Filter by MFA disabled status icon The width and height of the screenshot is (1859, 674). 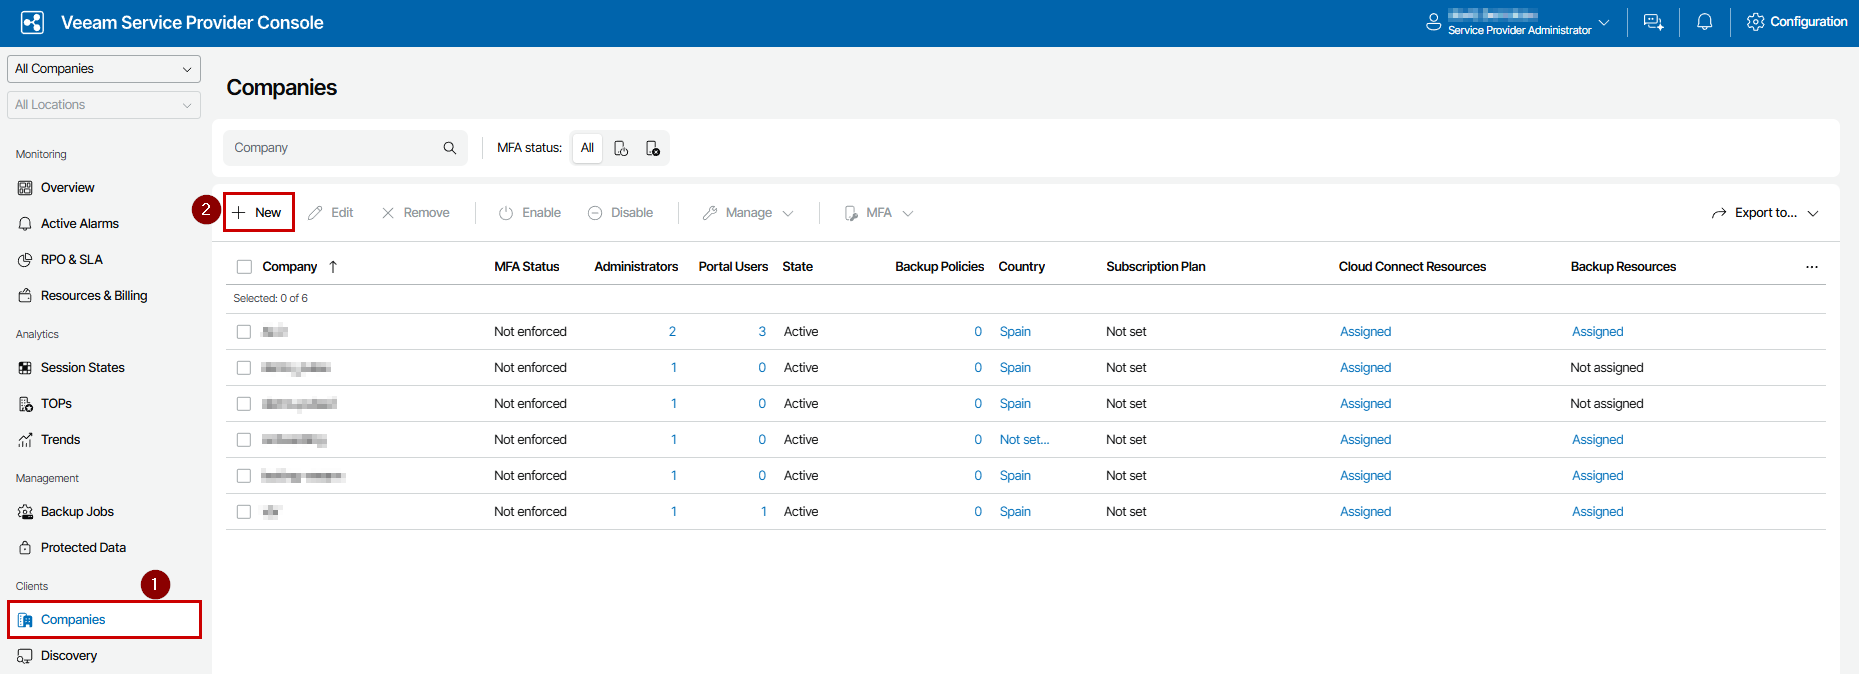point(653,148)
